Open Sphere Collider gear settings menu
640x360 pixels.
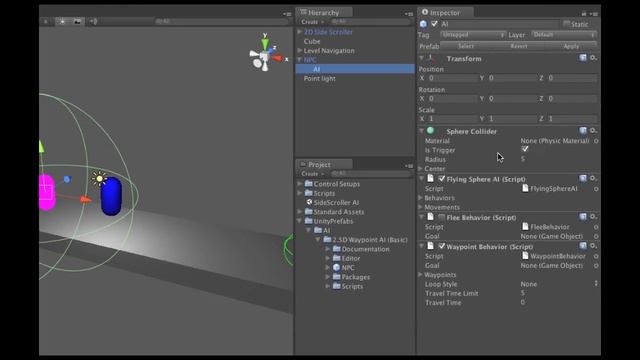[593, 131]
